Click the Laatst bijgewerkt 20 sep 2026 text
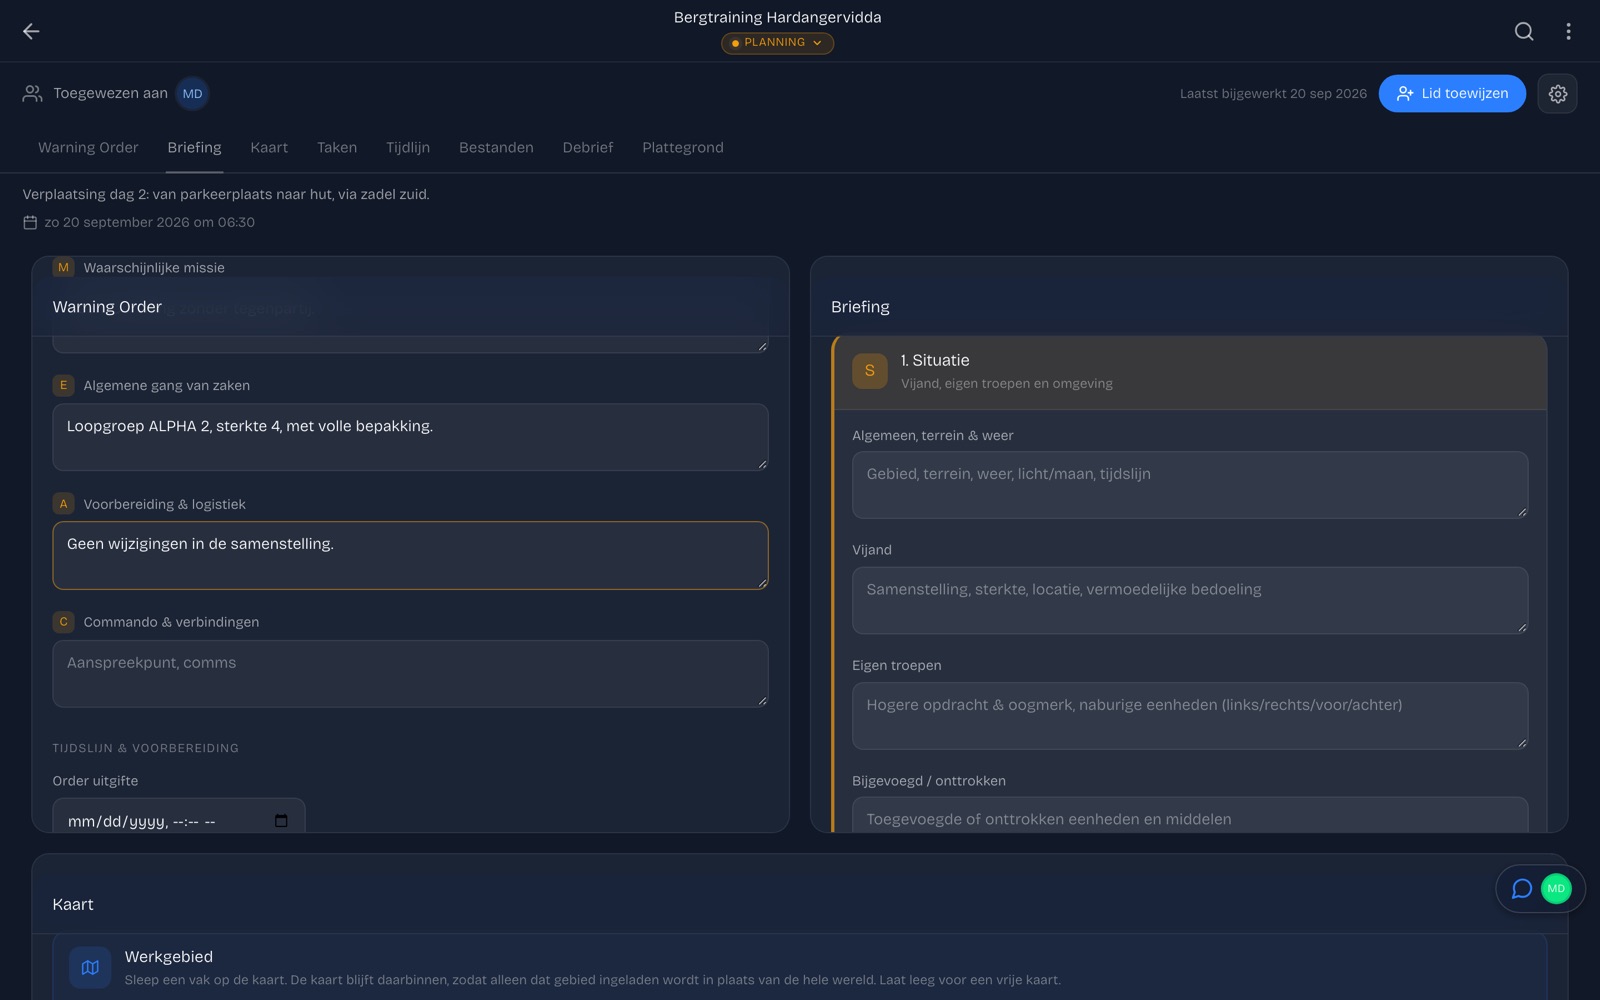This screenshot has width=1600, height=1000. [x=1273, y=93]
